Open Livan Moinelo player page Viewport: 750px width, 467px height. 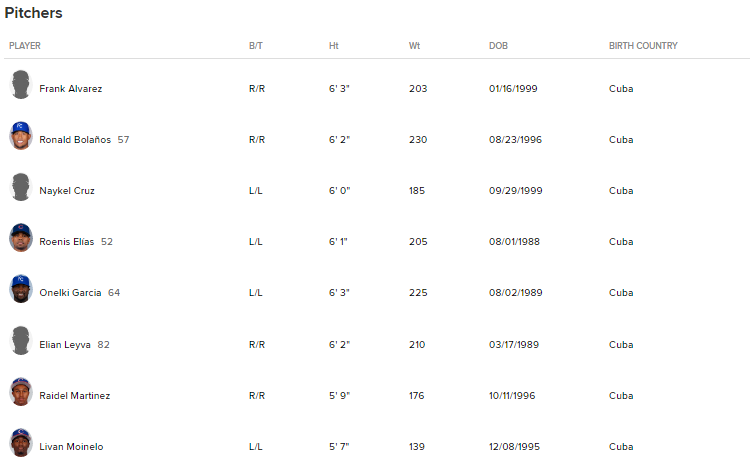(x=71, y=446)
